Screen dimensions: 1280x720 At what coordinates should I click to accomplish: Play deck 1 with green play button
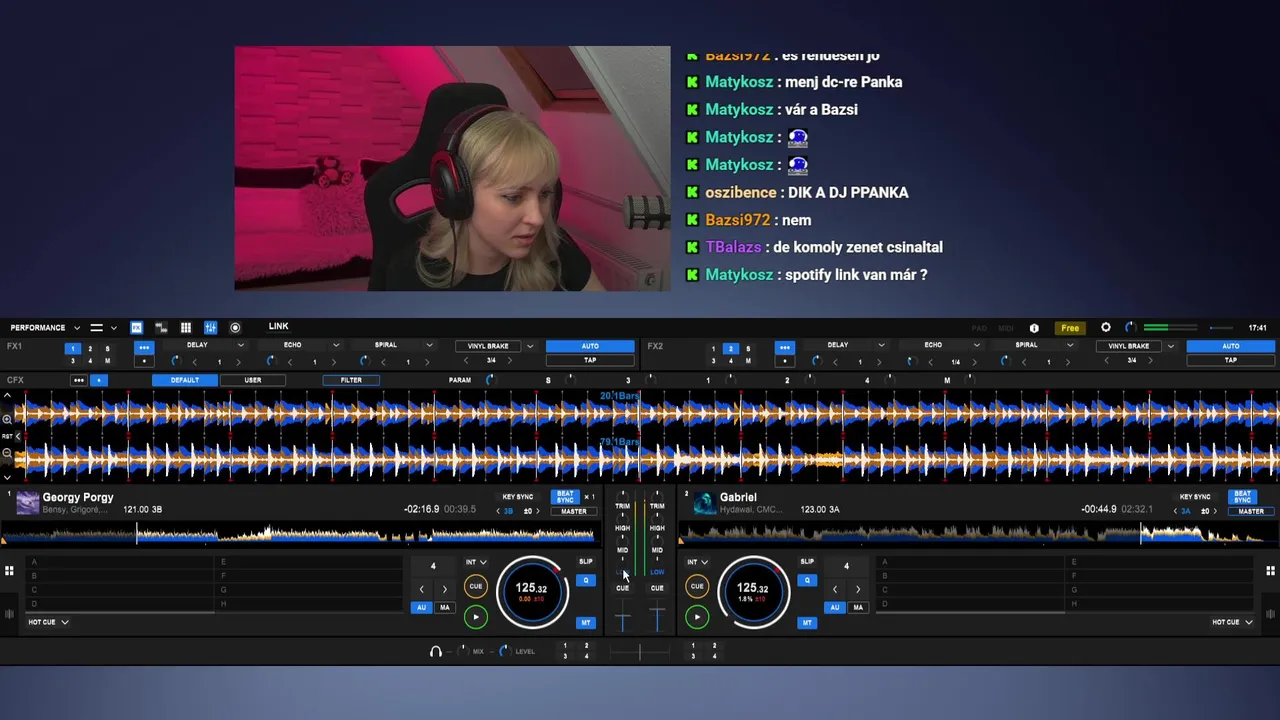click(x=476, y=617)
